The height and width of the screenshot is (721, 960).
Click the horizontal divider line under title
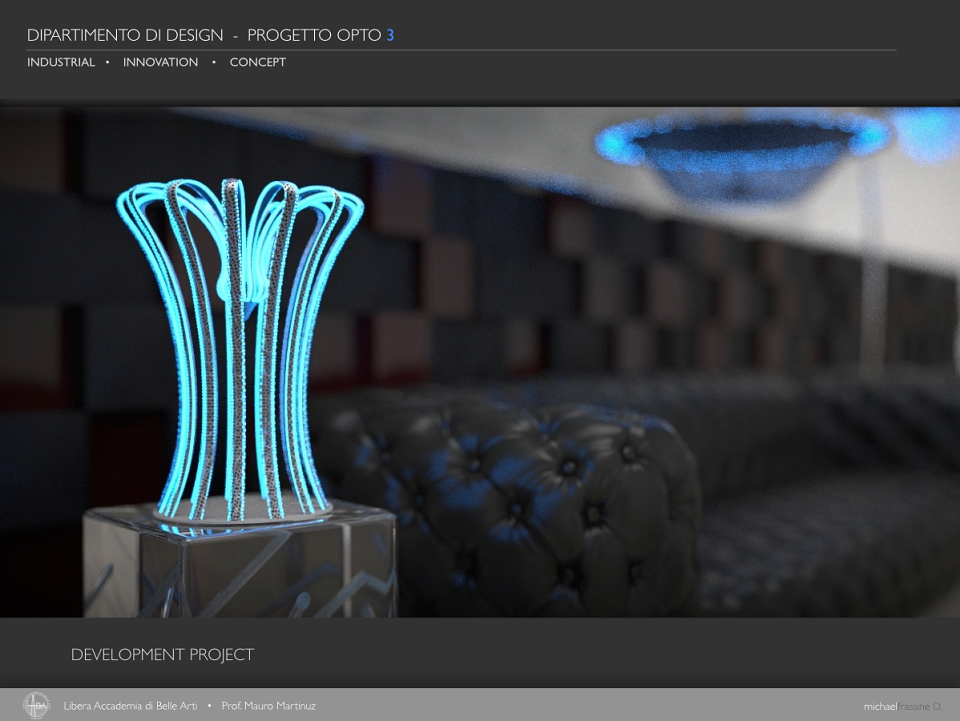coord(462,50)
